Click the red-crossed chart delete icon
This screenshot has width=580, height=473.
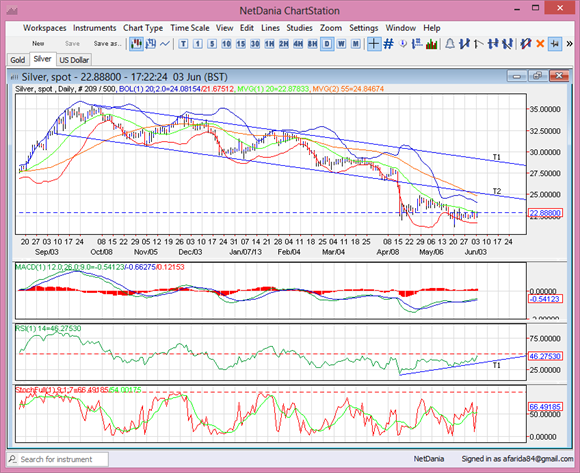(525, 44)
